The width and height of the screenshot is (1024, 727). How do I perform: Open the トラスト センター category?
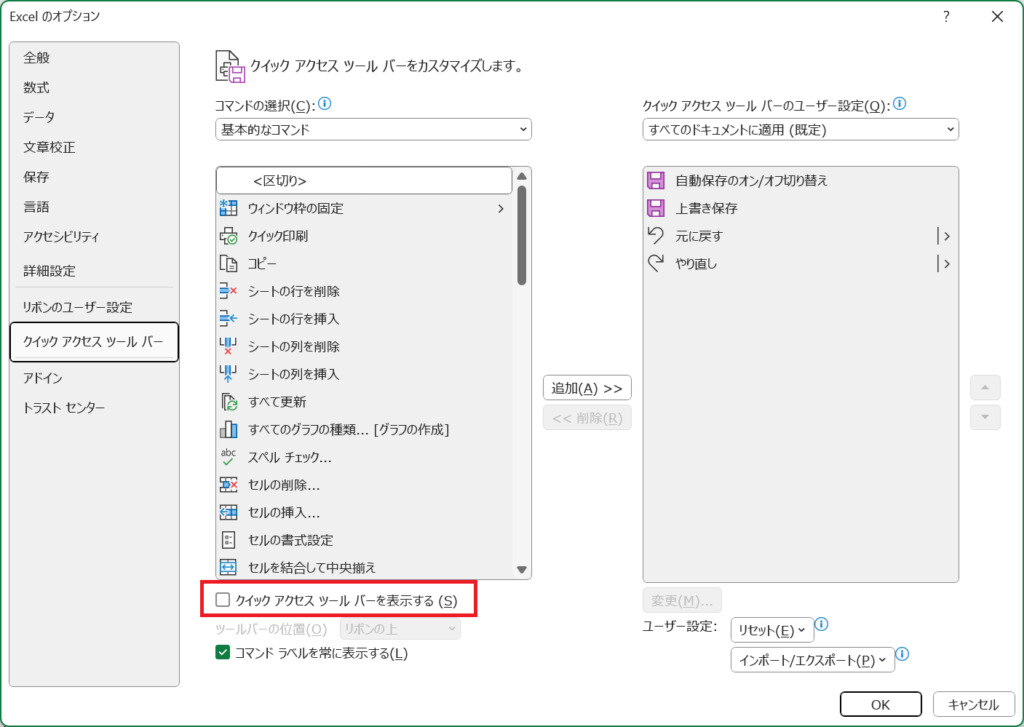(95, 408)
